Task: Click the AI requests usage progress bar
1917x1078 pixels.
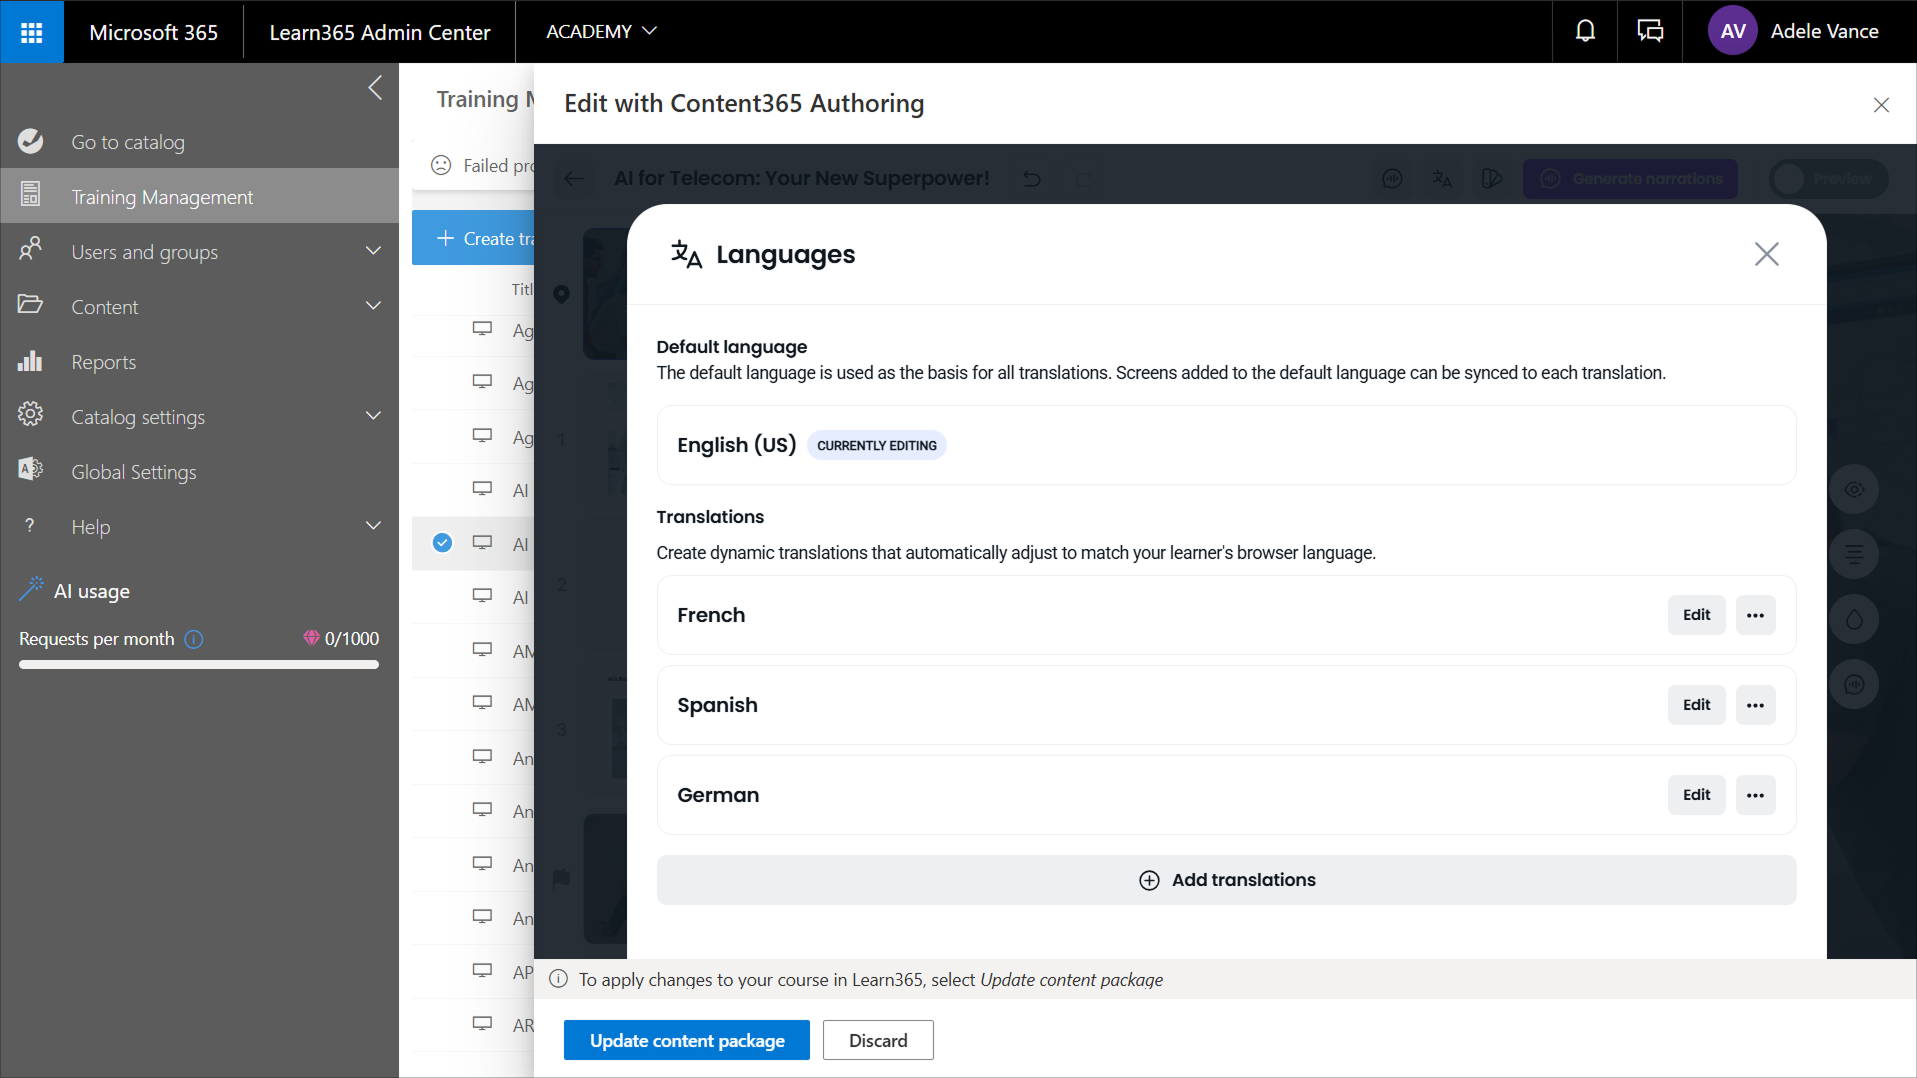Action: click(199, 664)
